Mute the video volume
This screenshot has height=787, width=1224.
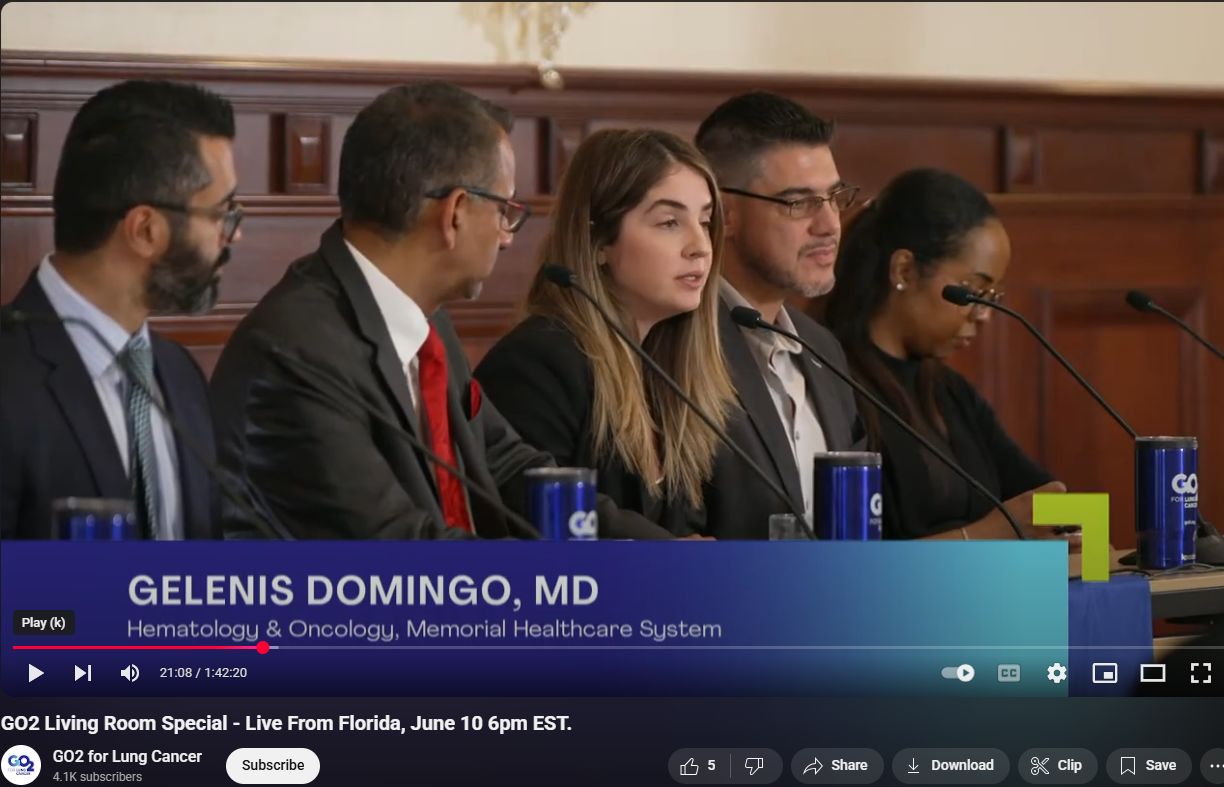click(130, 673)
